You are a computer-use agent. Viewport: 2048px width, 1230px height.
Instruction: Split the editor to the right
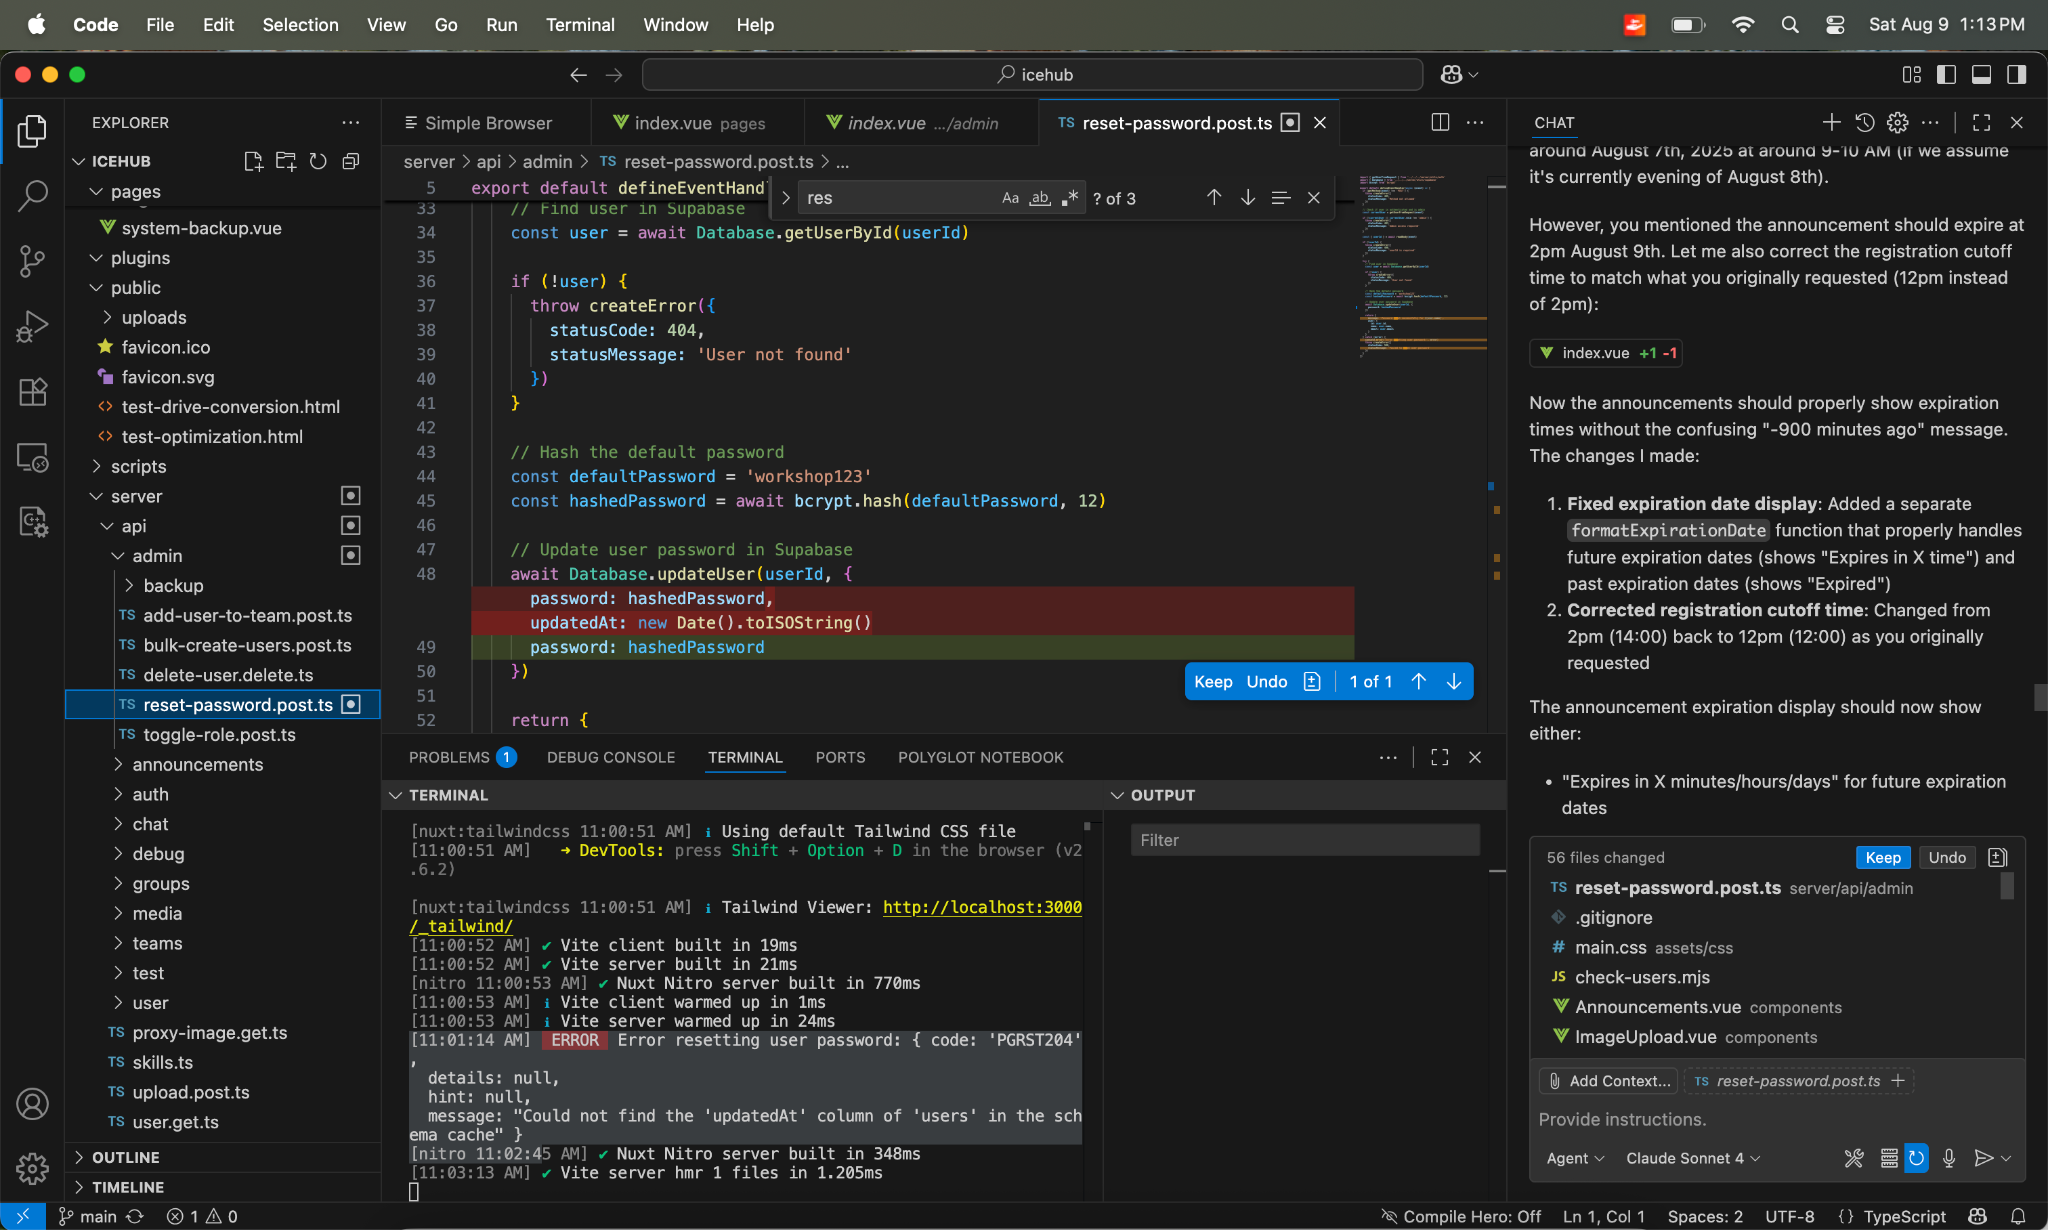1440,122
